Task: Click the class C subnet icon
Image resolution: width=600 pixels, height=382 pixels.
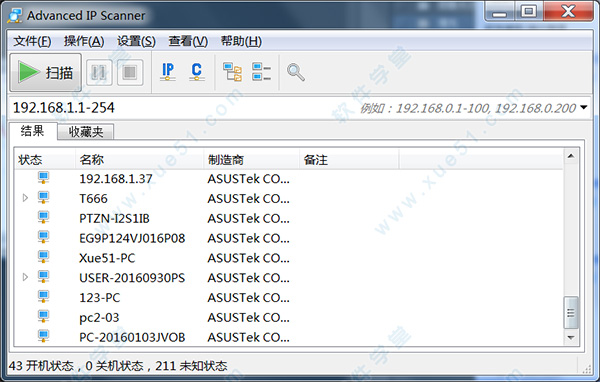Action: [x=197, y=72]
